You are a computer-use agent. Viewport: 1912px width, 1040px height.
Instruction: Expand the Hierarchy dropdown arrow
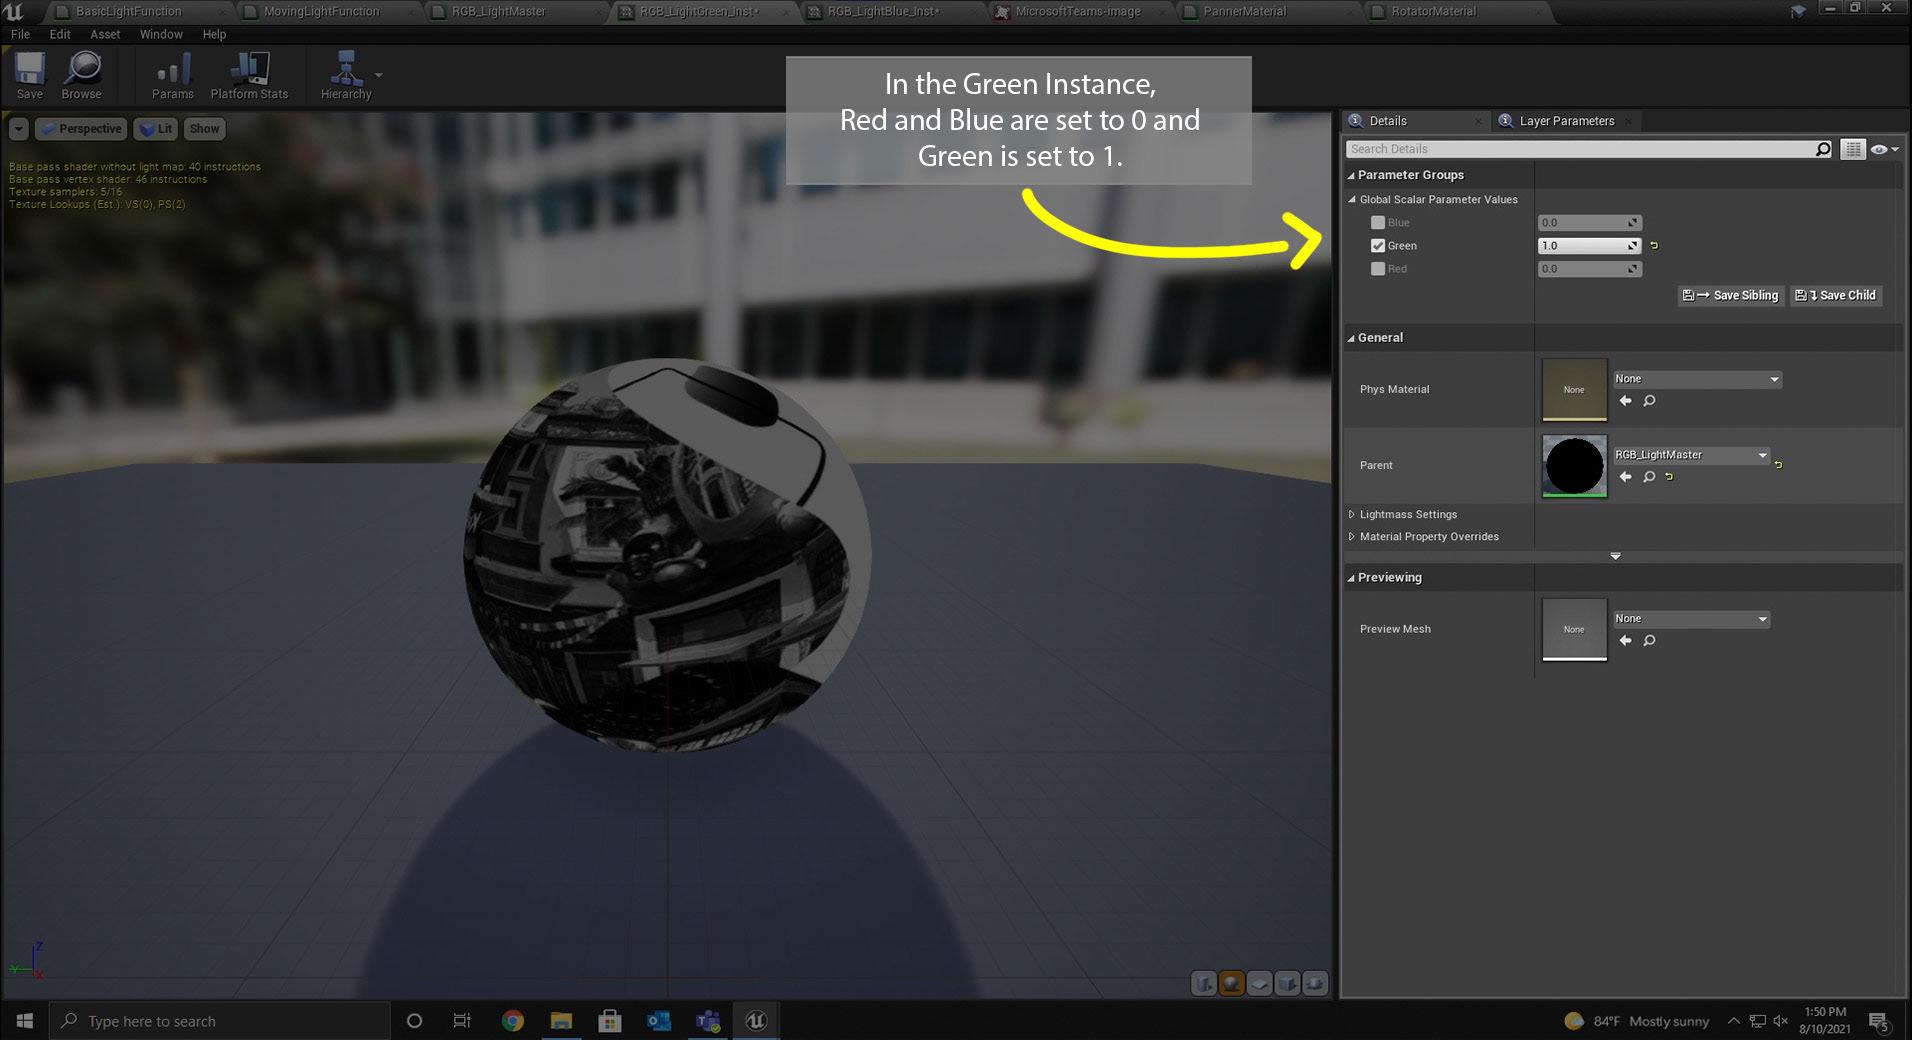coord(379,75)
